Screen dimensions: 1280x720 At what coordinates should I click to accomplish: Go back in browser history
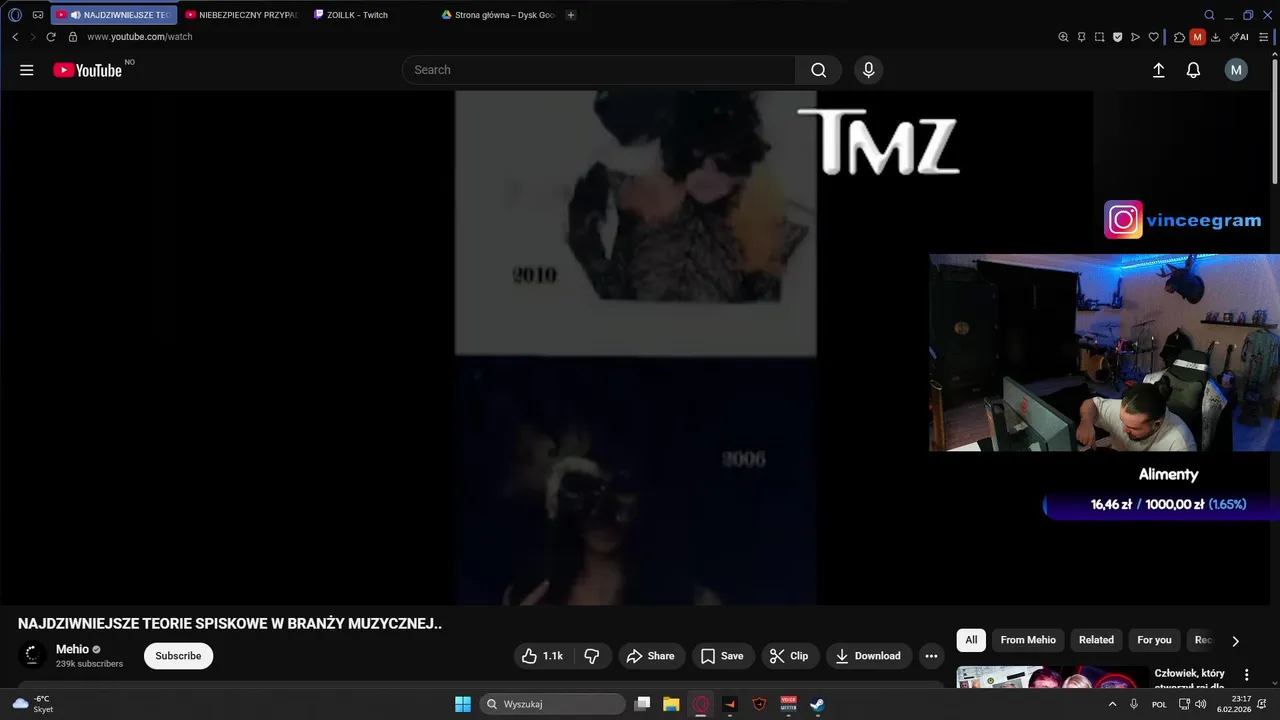(15, 37)
